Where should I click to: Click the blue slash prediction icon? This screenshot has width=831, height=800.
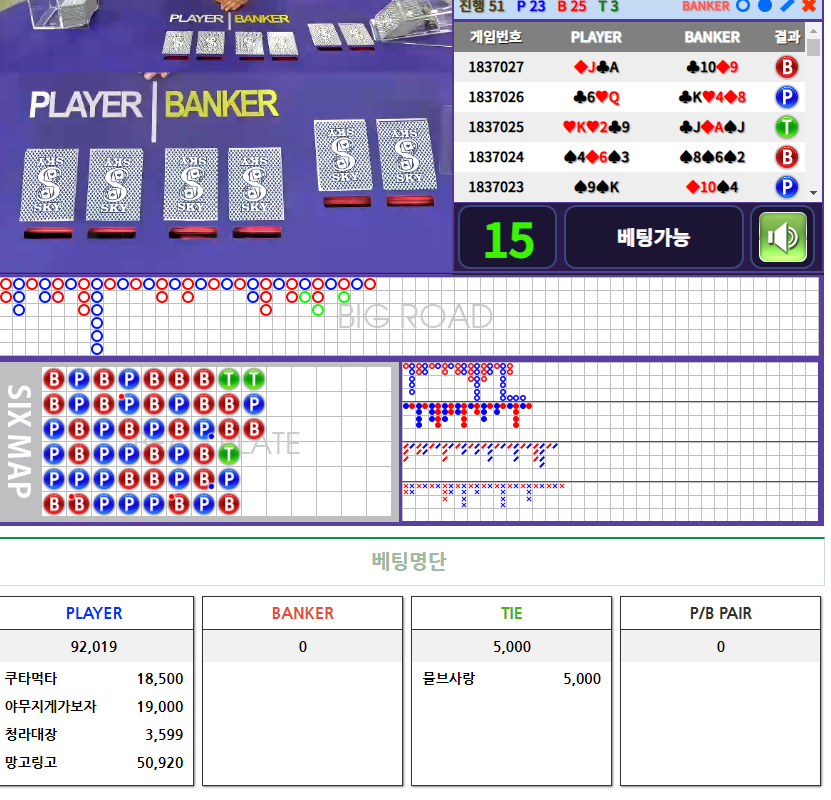tap(787, 6)
